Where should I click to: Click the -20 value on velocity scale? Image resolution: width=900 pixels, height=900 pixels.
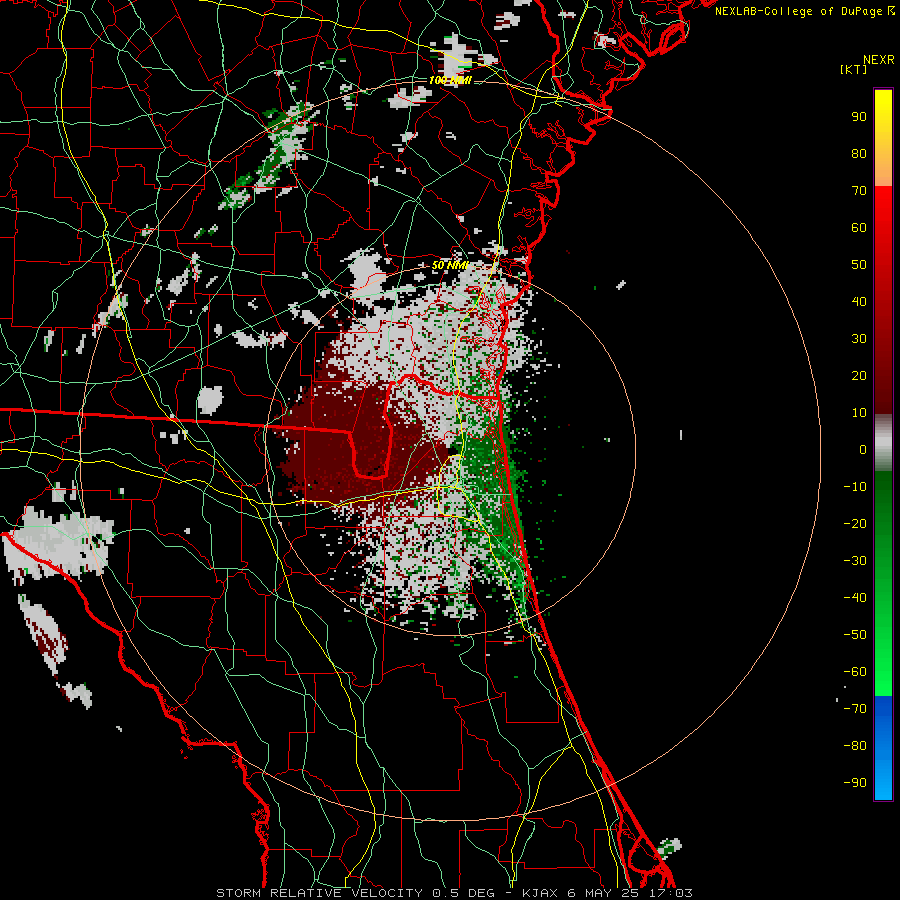pyautogui.click(x=855, y=524)
